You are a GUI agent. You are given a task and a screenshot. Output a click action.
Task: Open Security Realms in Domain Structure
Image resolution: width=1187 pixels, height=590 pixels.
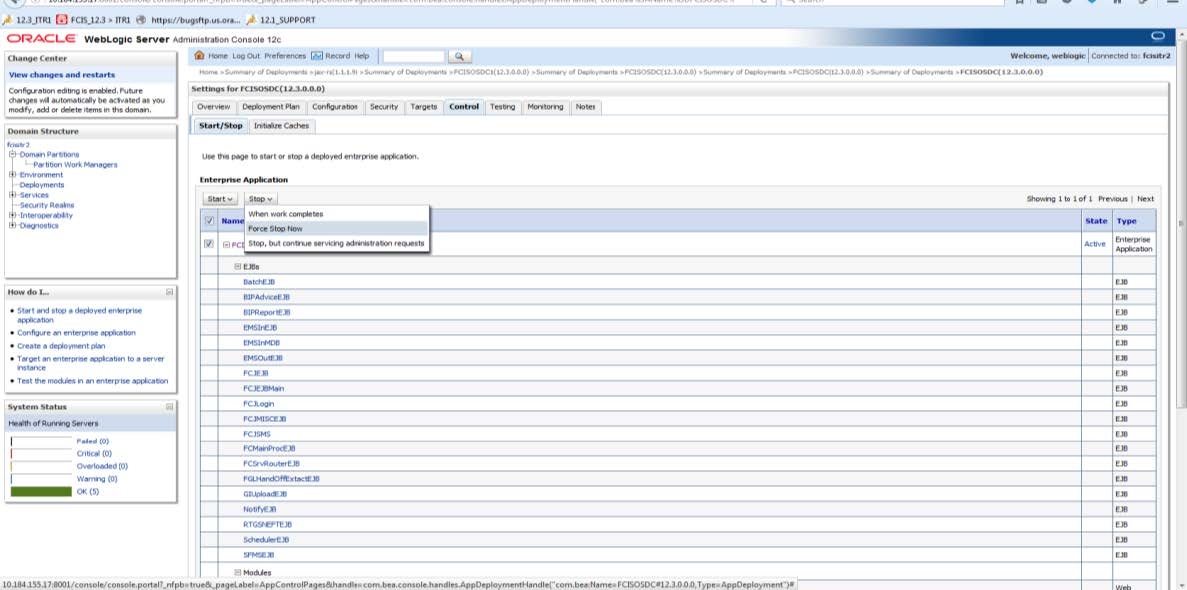47,205
